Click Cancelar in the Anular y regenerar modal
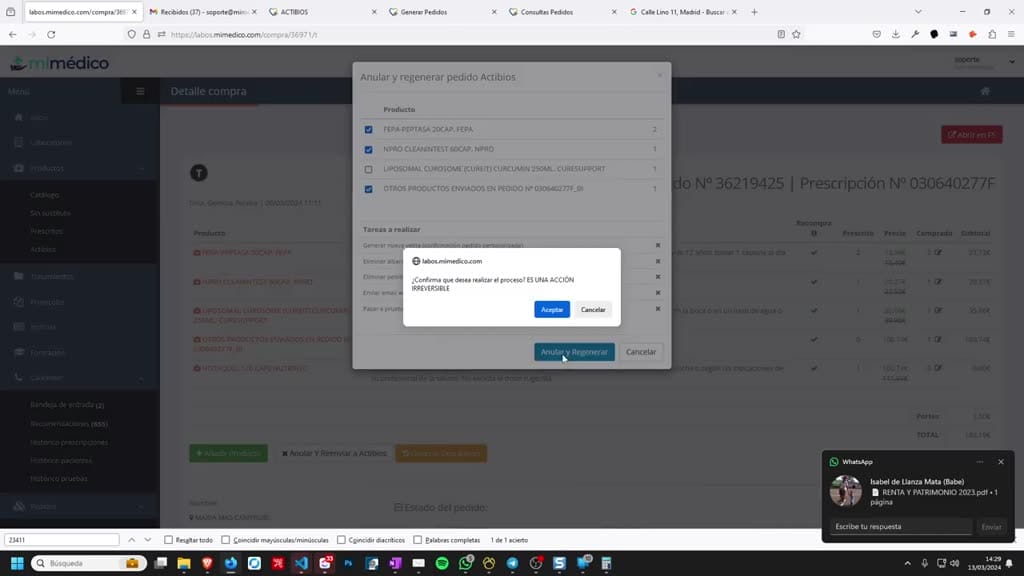 tap(641, 352)
